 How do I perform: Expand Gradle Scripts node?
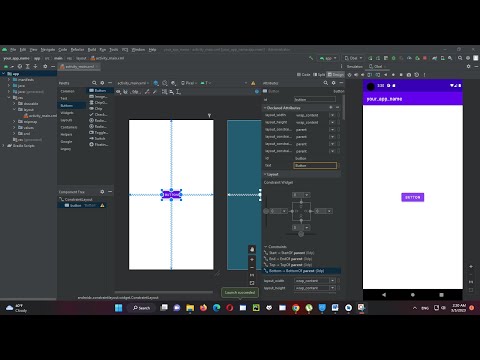[4, 146]
